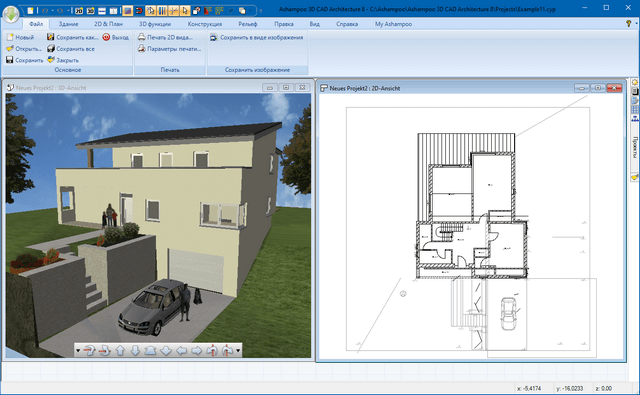Viewport: 640px width, 395px height.
Task: Open the 2D & План ribbon tab
Action: pyautogui.click(x=108, y=24)
